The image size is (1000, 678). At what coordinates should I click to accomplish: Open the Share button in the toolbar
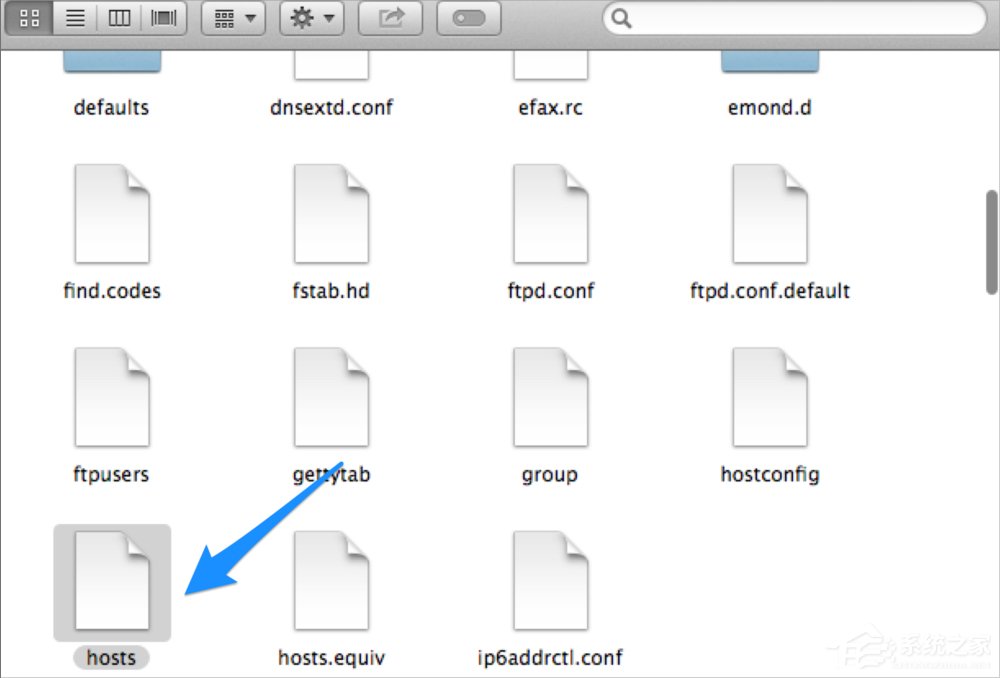[x=390, y=17]
